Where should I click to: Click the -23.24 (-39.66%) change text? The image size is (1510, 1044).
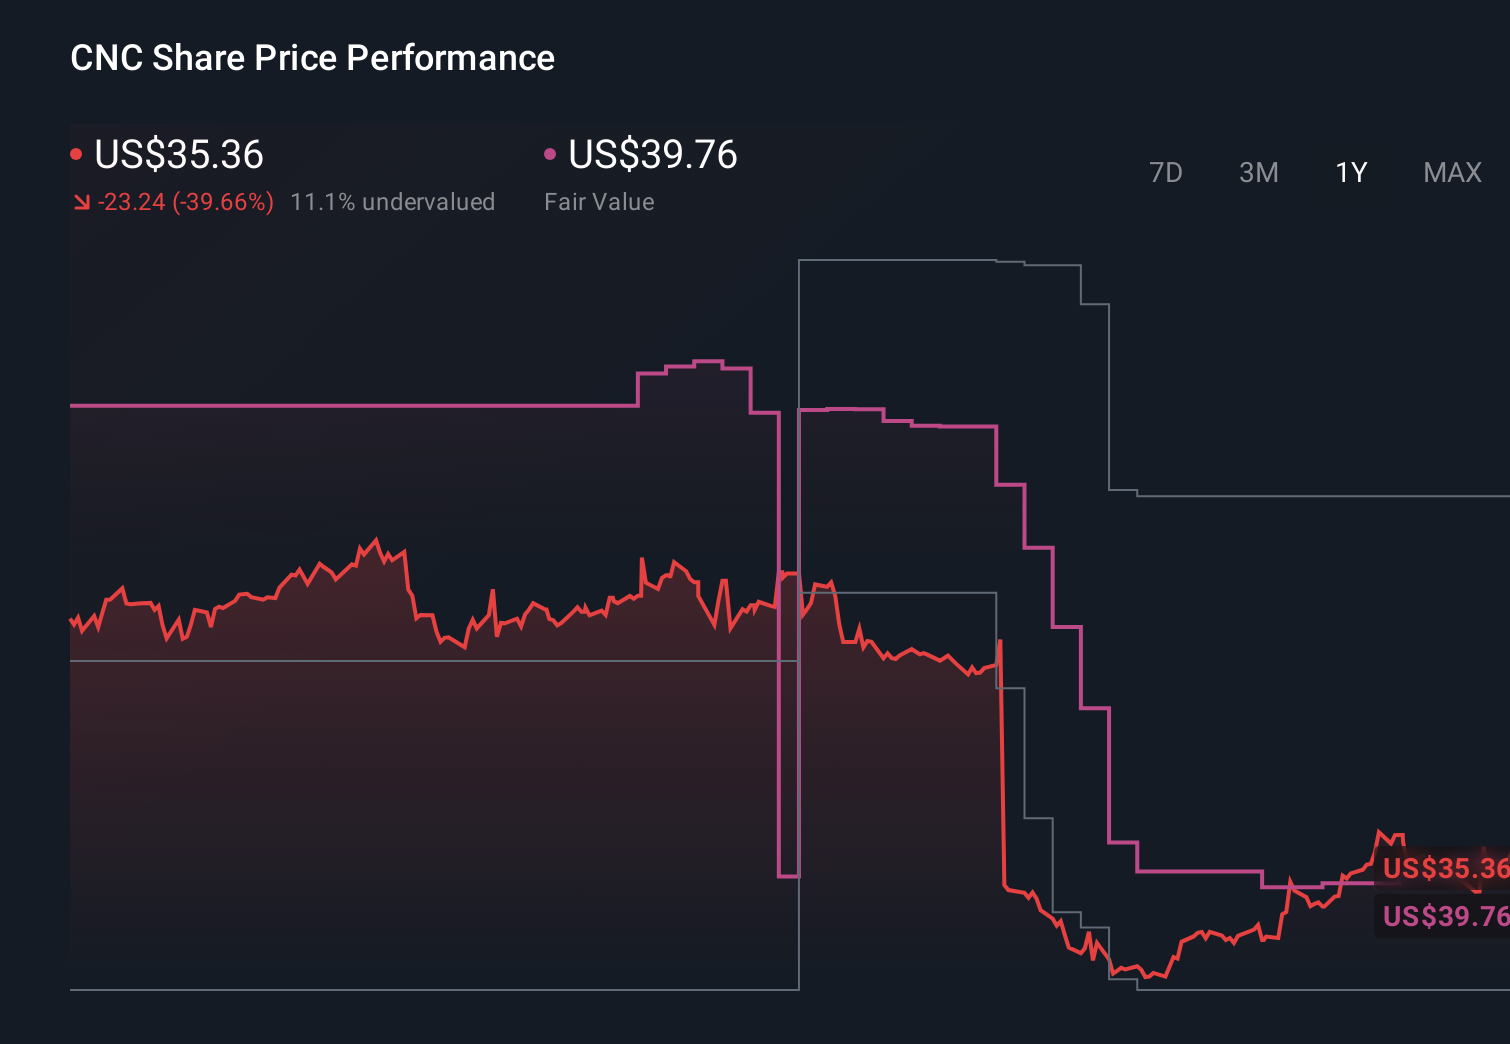pyautogui.click(x=187, y=201)
